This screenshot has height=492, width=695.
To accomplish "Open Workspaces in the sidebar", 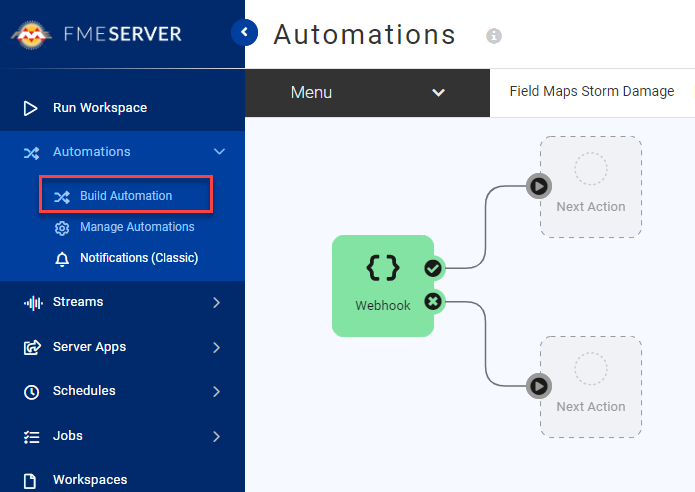I will click(90, 480).
